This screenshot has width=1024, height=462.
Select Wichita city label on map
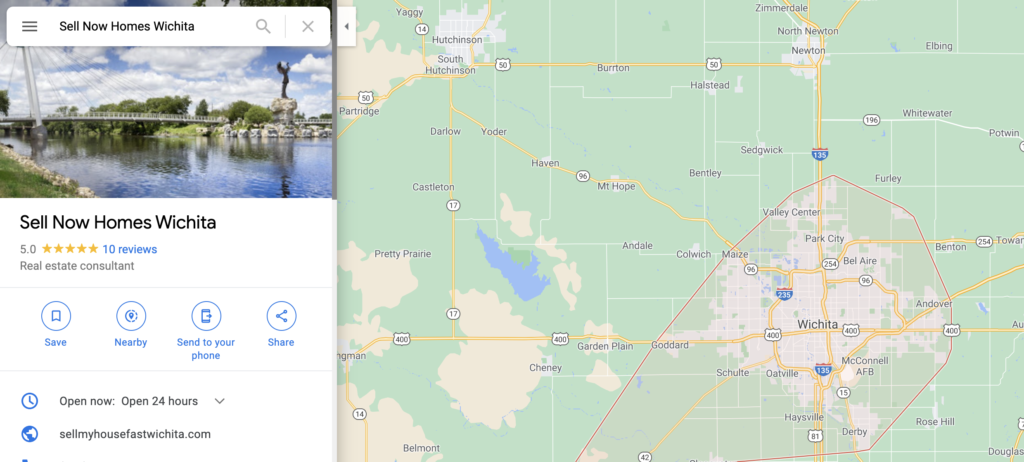817,325
